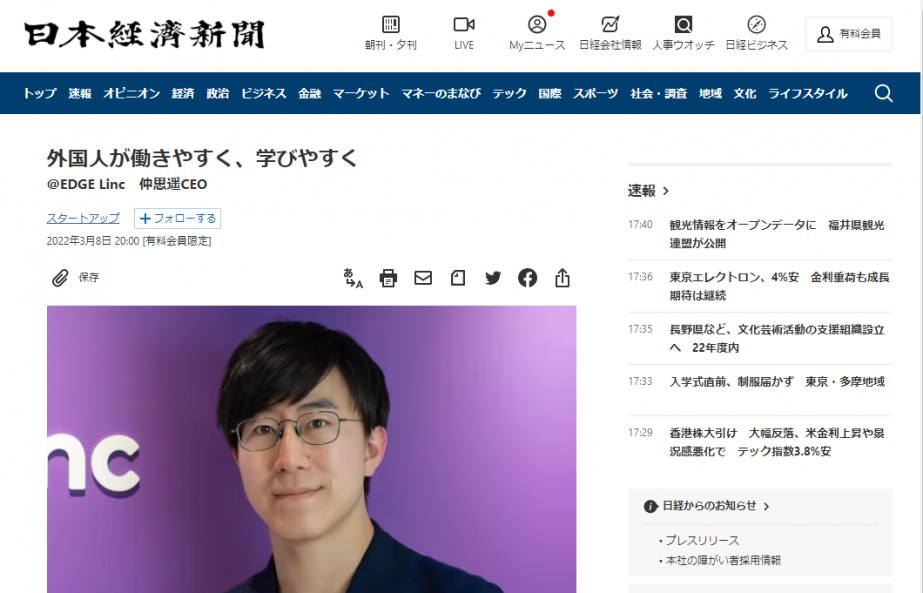Email the article via envelope icon
The image size is (923, 593).
click(423, 277)
